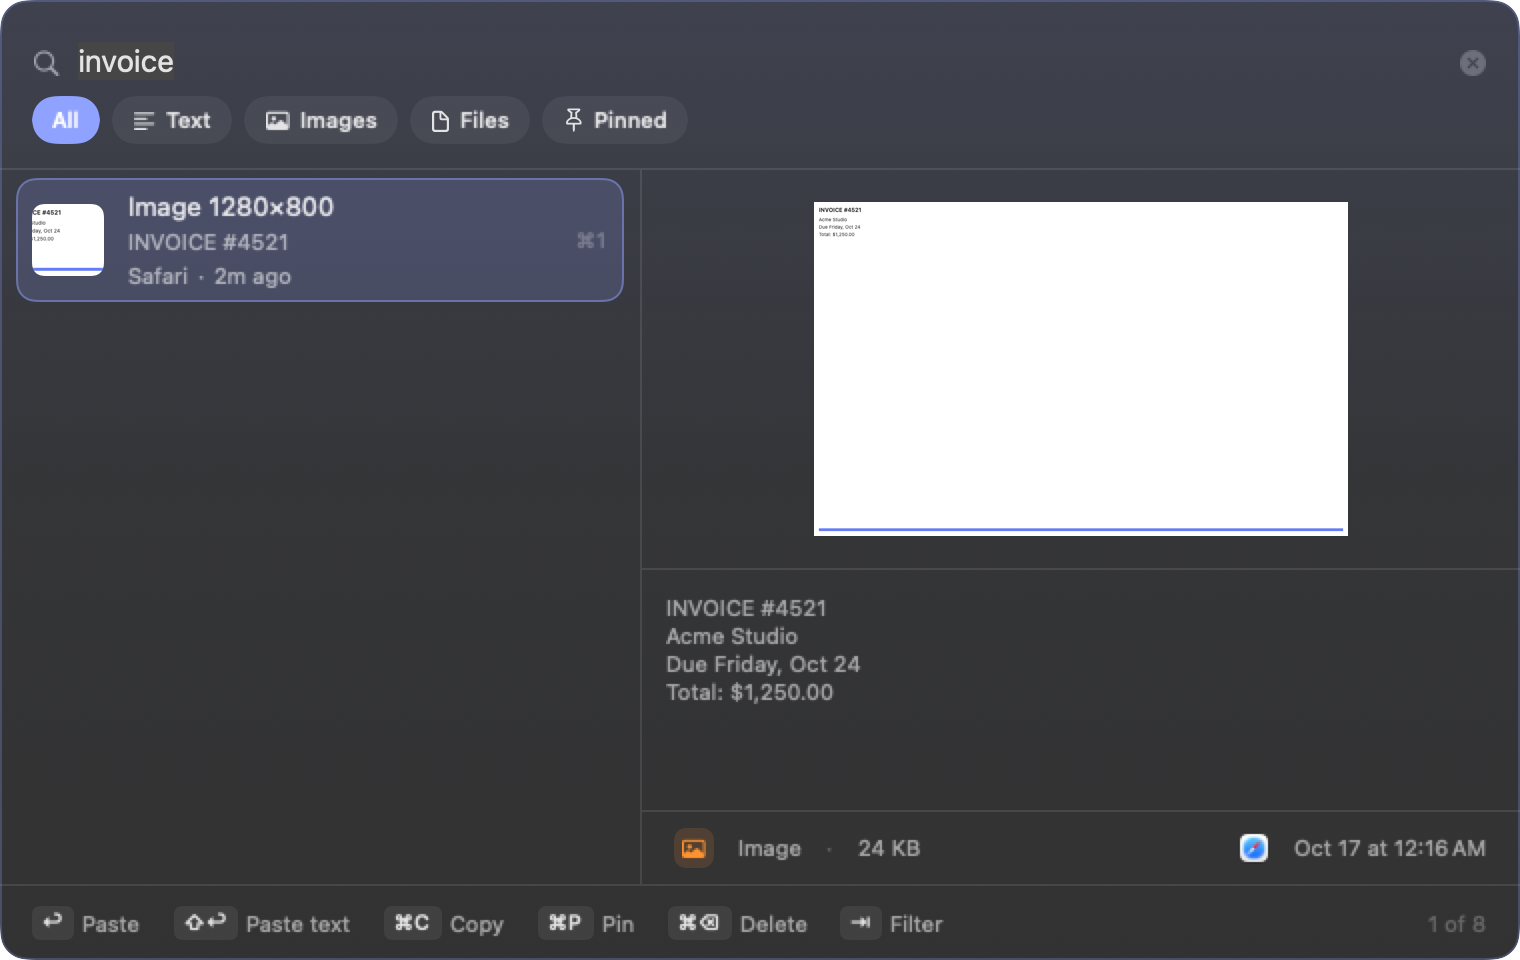The image size is (1520, 960).
Task: Clear the search field with X button
Action: (1472, 63)
